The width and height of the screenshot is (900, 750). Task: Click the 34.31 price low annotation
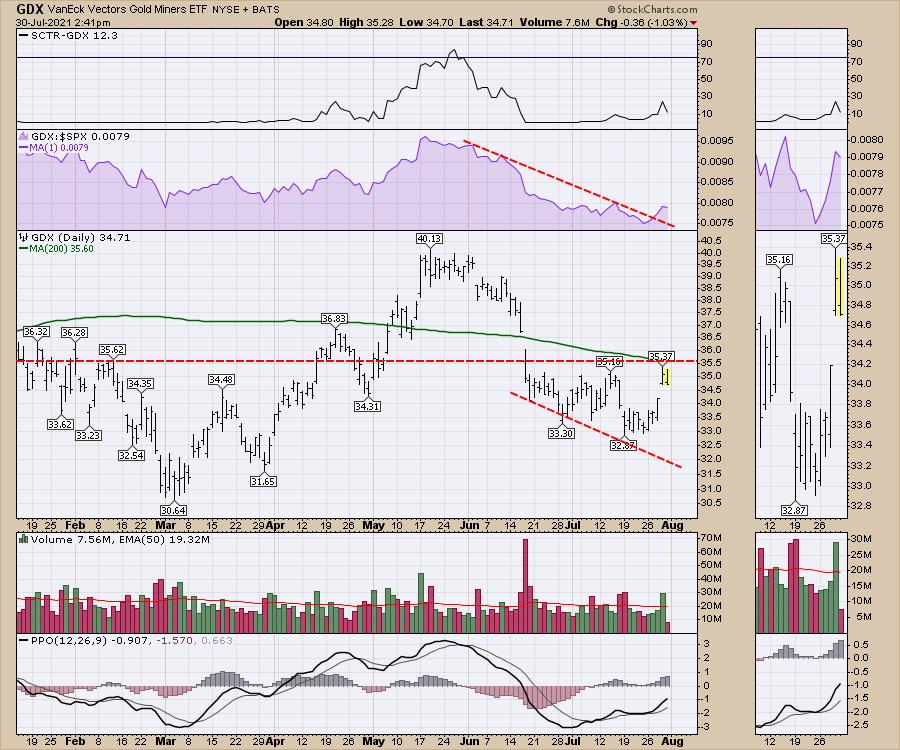coord(367,406)
